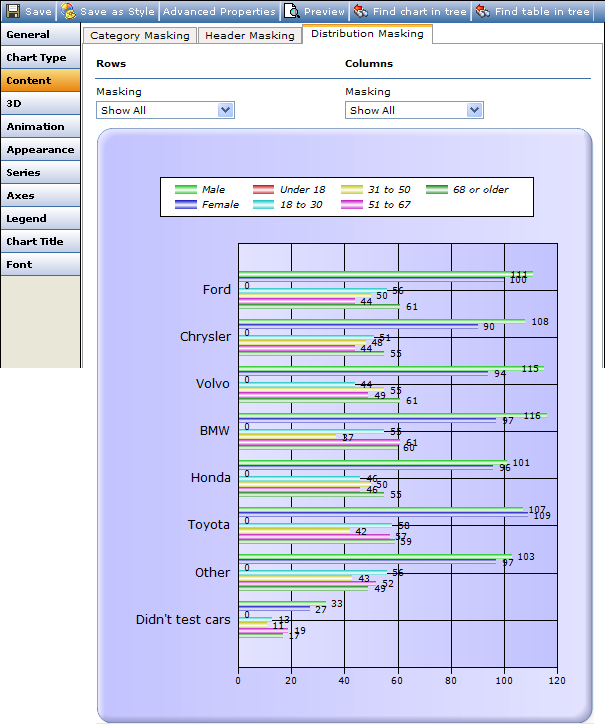Click the 120 axis tick label
605x725 pixels.
[x=557, y=681]
